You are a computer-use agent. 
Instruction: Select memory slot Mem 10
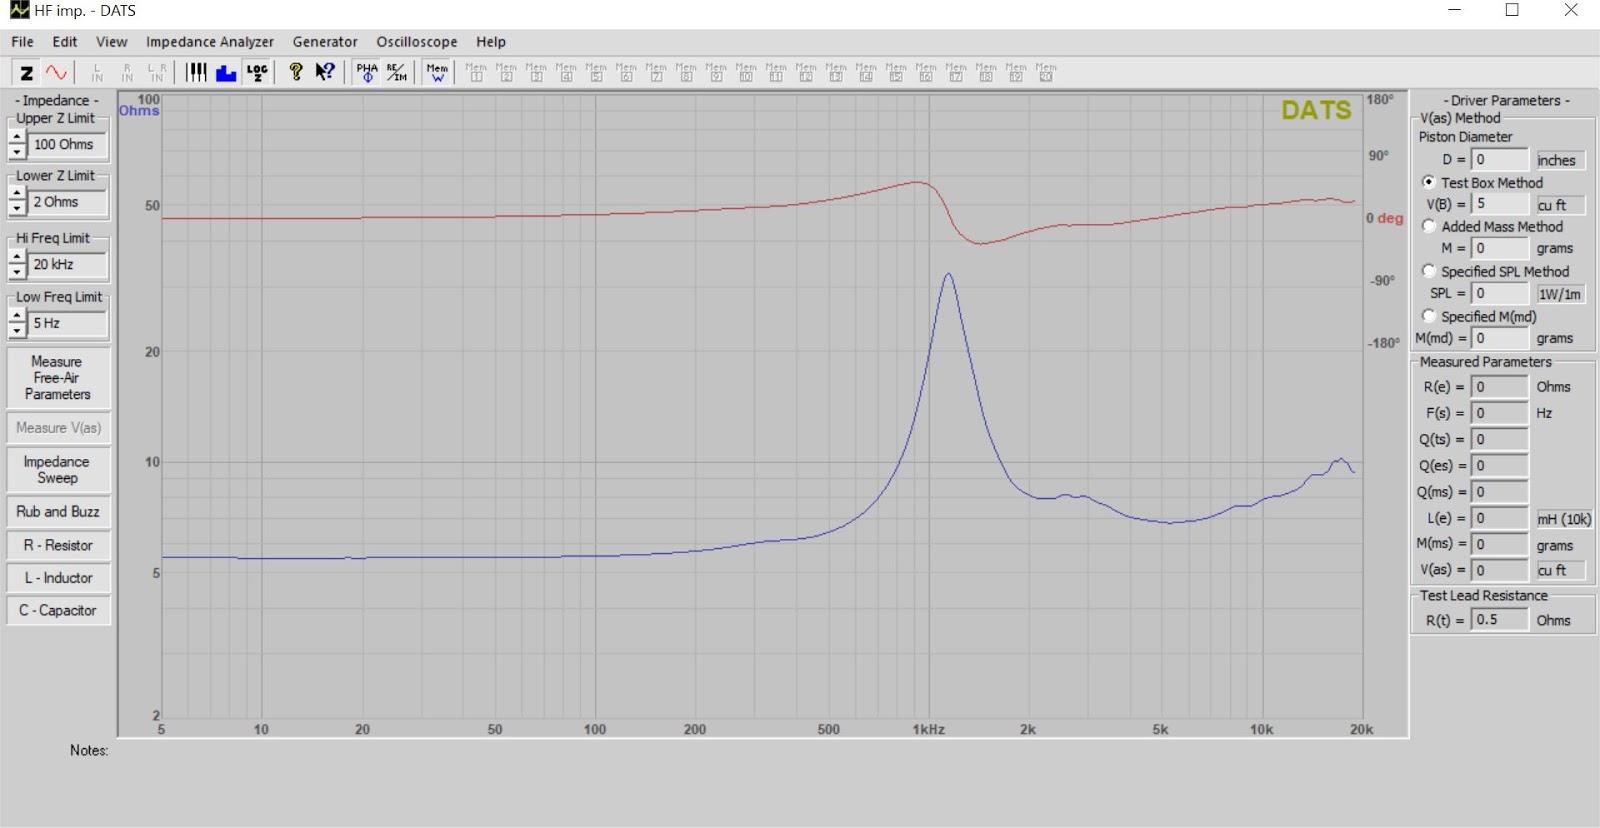pos(746,72)
